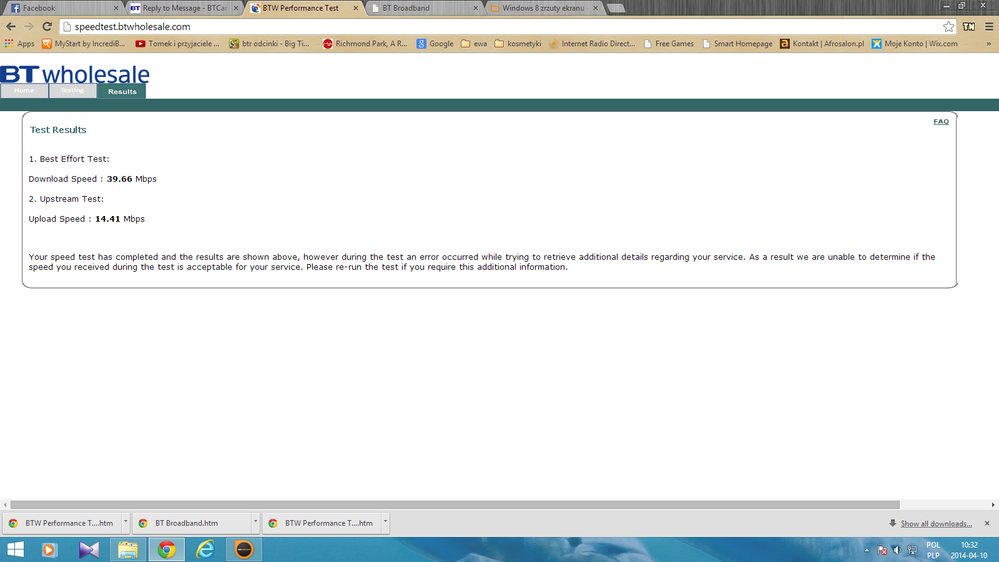Image resolution: width=999 pixels, height=562 pixels.
Task: Launch the media player from the taskbar
Action: [49, 549]
